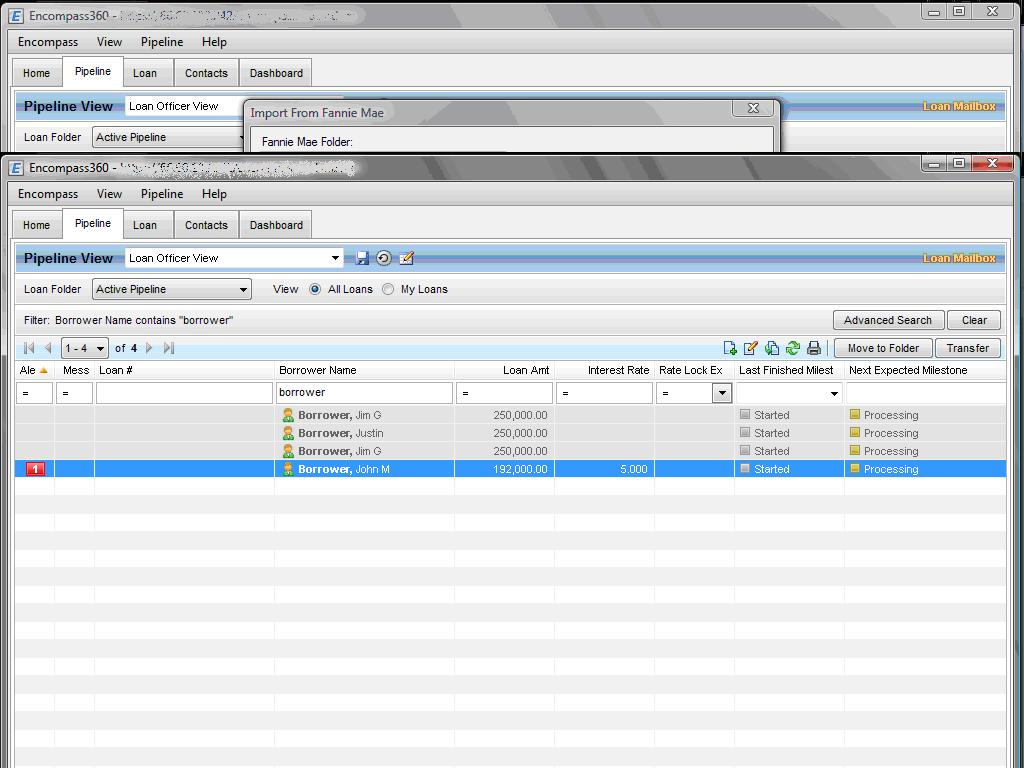Select the All Loans radio button
The image size is (1024, 768).
(315, 289)
